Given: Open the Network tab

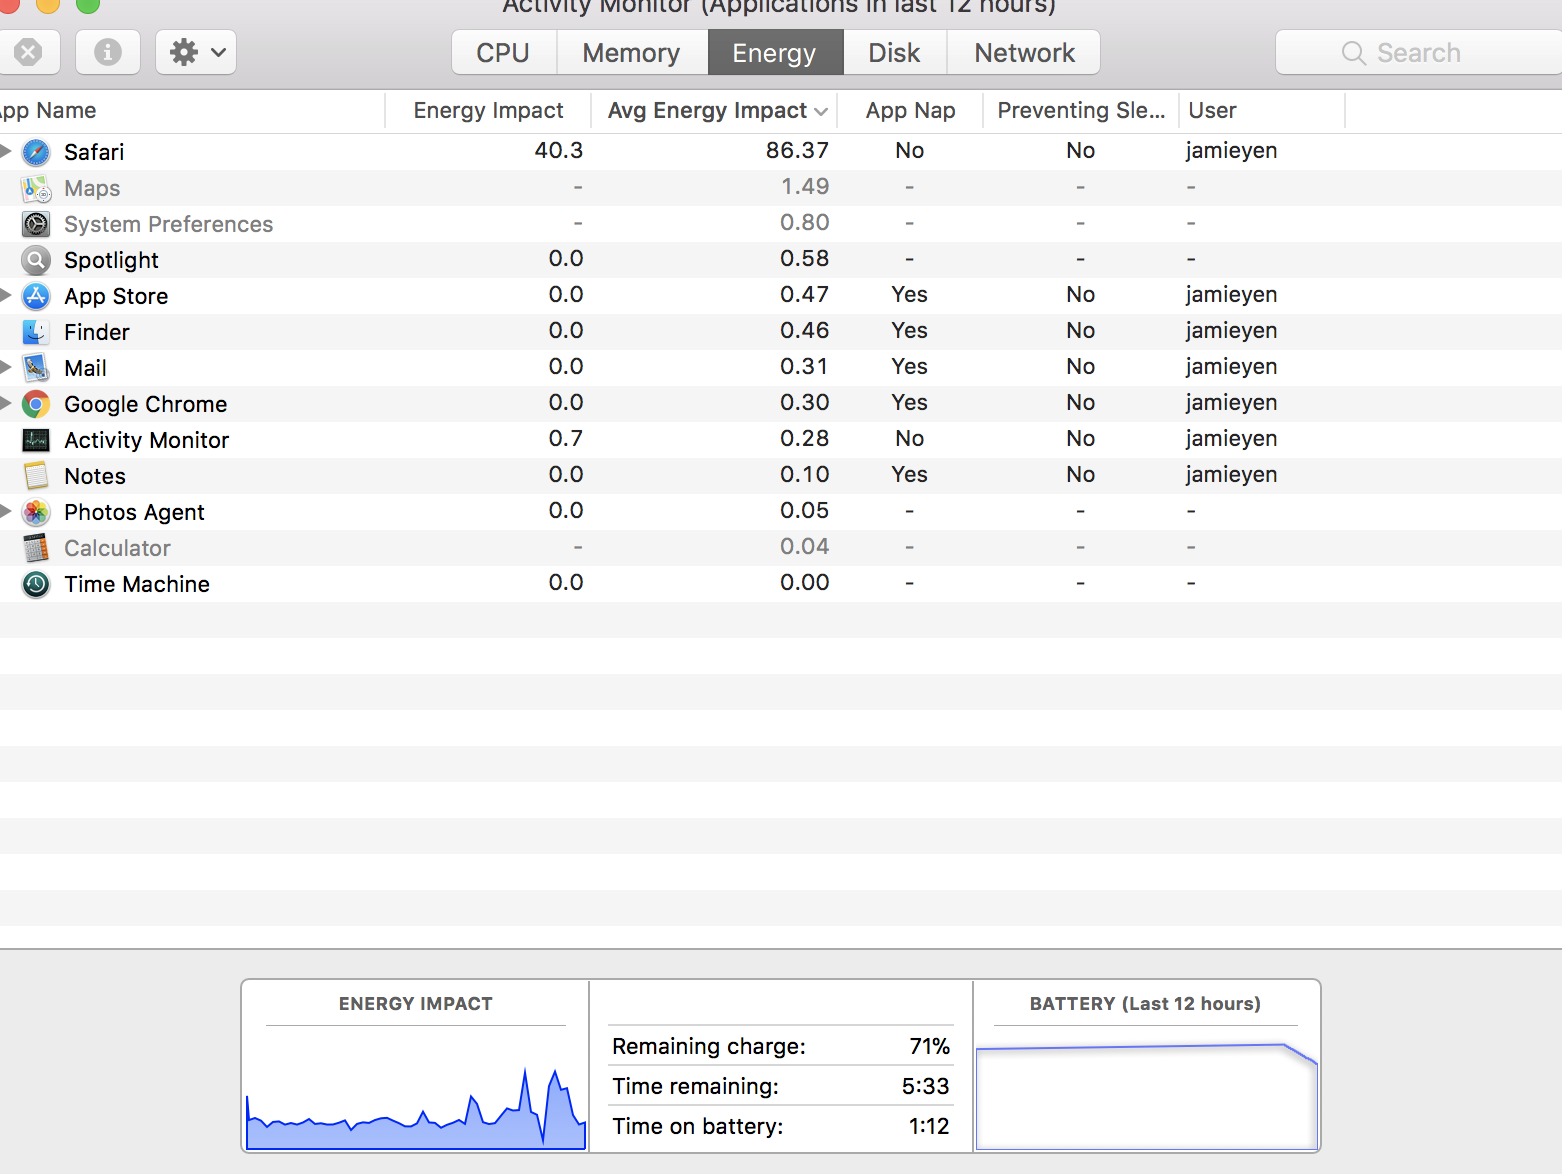Looking at the screenshot, I should [1024, 52].
